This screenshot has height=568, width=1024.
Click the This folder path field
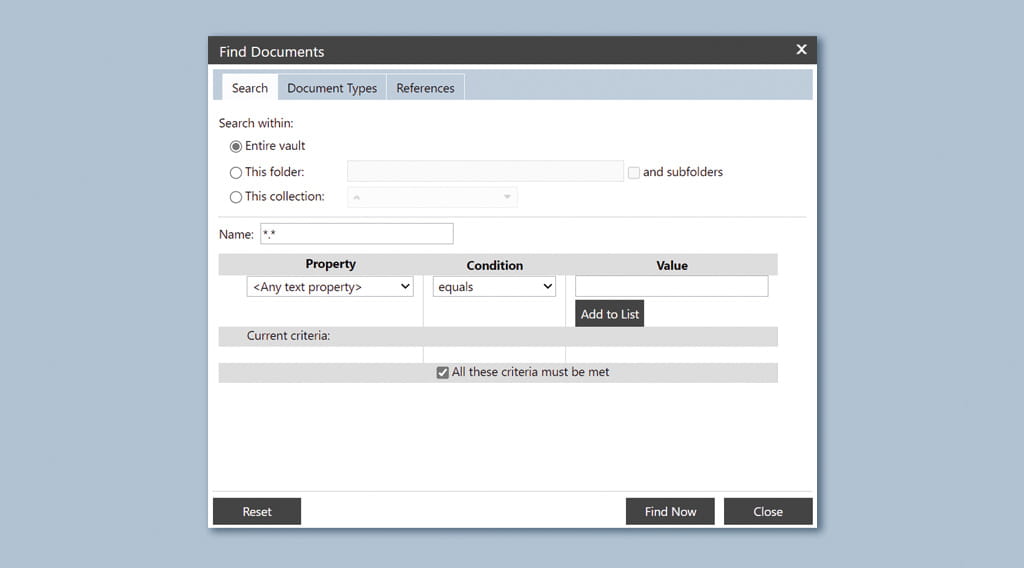point(485,172)
